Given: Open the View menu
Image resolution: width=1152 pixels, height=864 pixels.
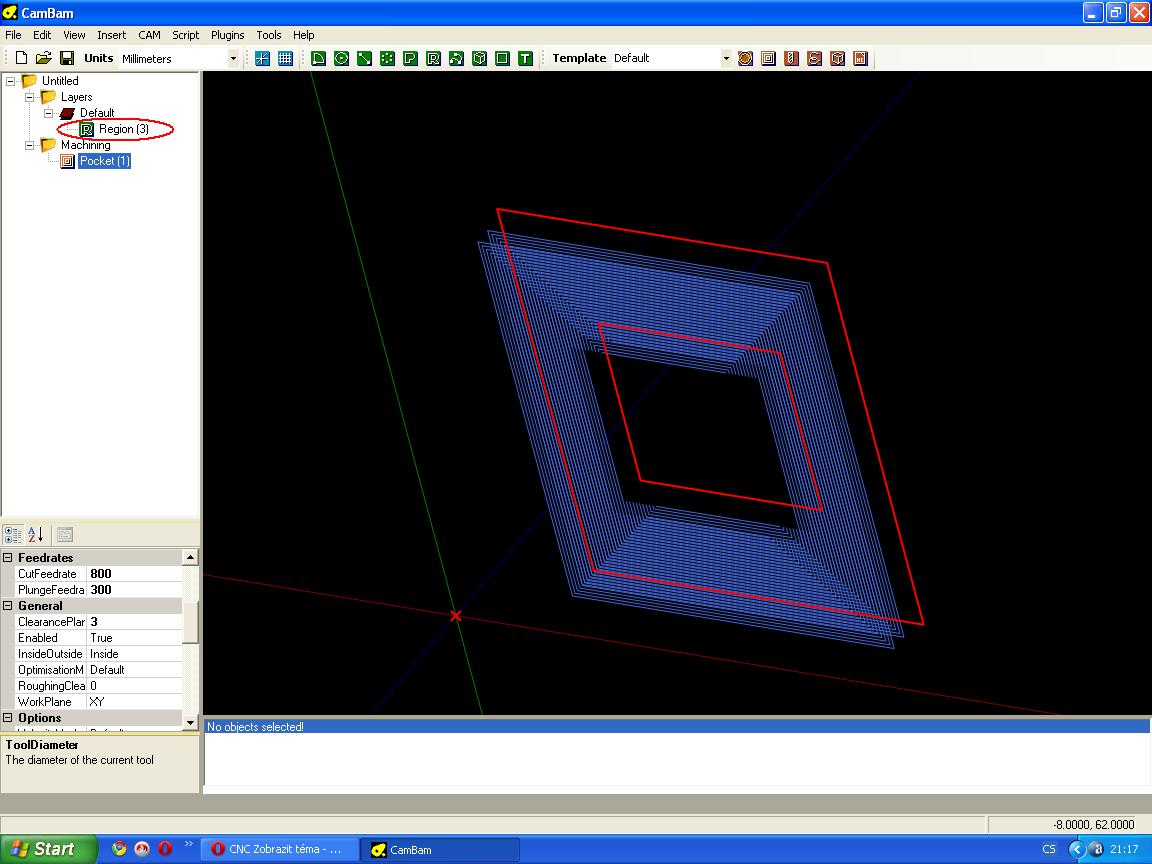Looking at the screenshot, I should (x=74, y=35).
